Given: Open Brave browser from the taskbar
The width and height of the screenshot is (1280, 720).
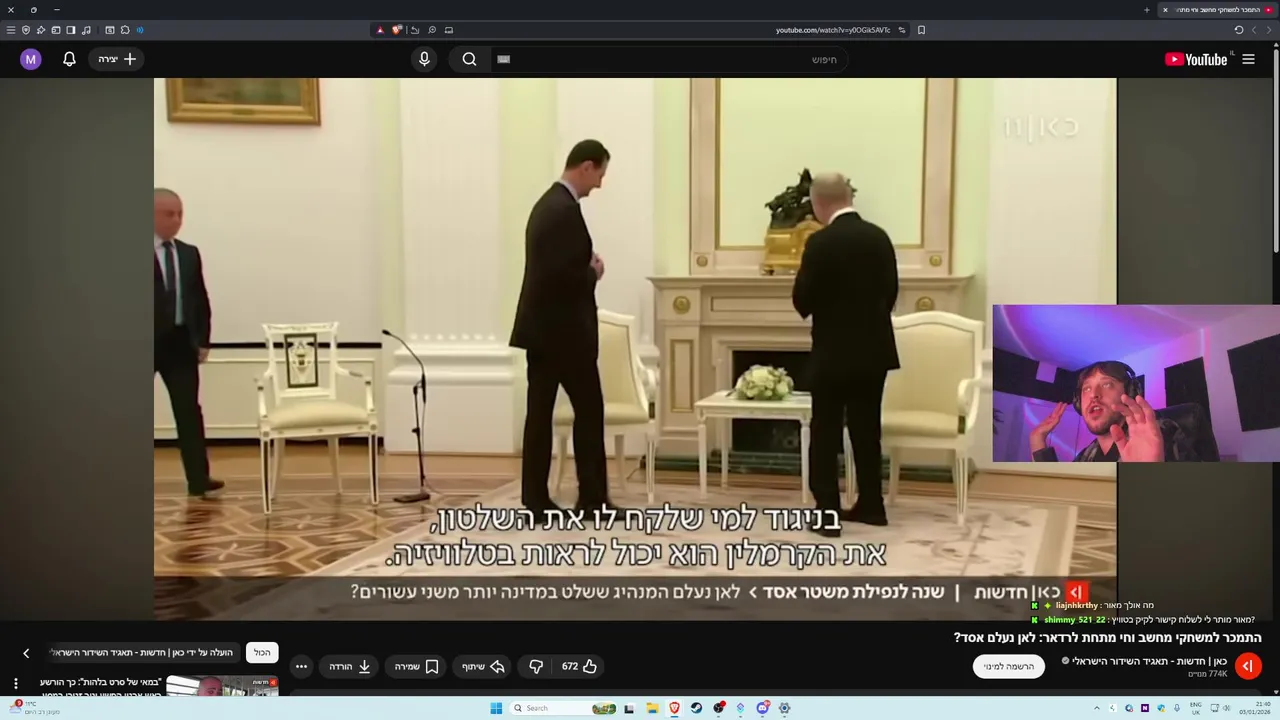Looking at the screenshot, I should tap(674, 708).
